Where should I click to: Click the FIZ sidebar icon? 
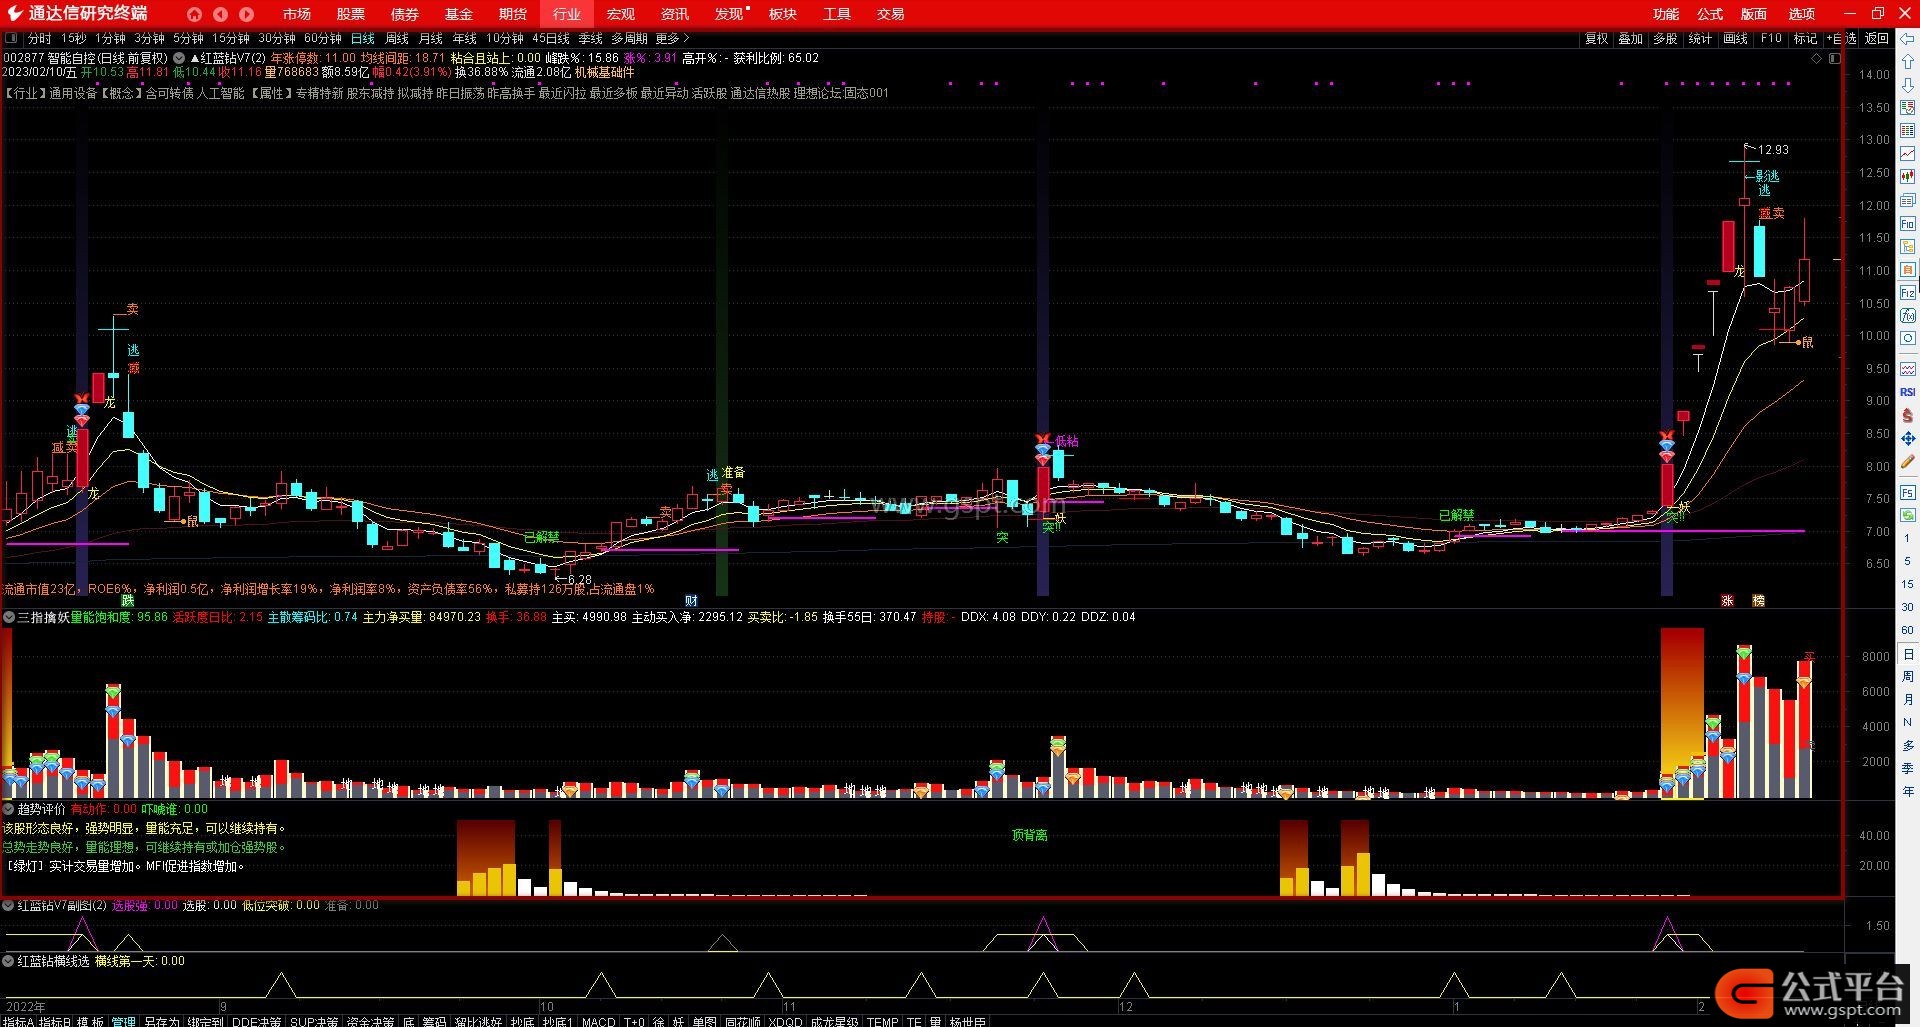[1908, 293]
